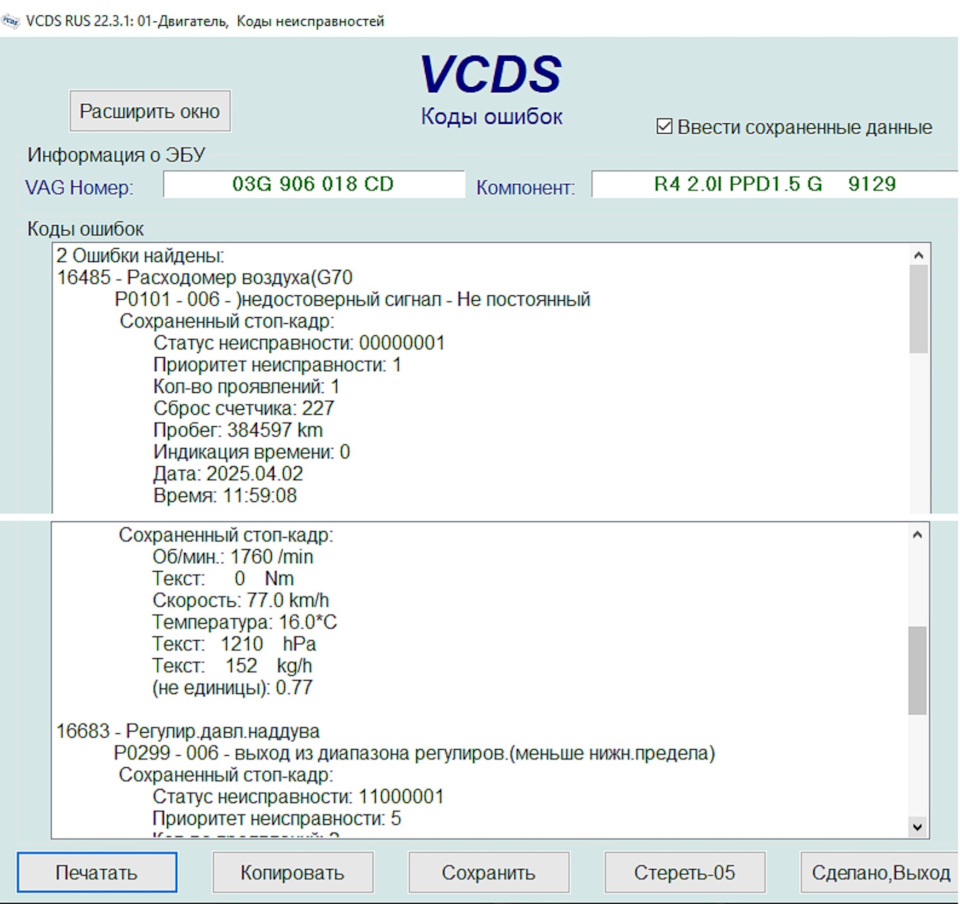Select 'Температура: 16.0*C' line
Image resolution: width=960 pixels, height=904 pixels.
(x=245, y=622)
